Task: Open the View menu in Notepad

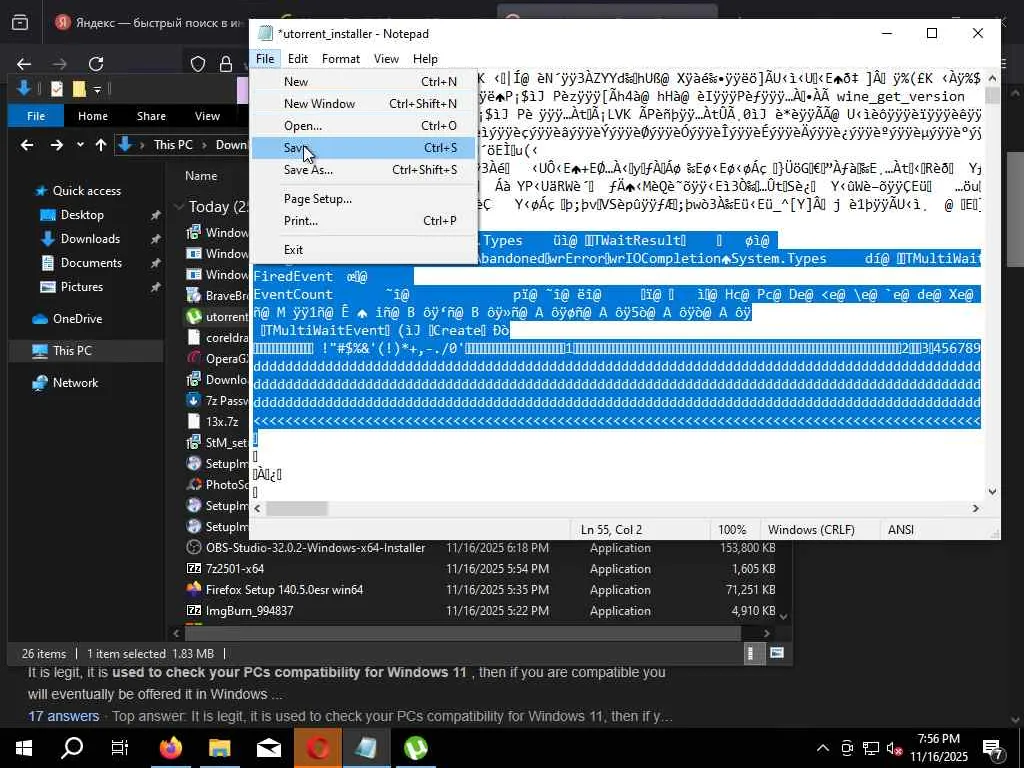Action: click(x=386, y=59)
